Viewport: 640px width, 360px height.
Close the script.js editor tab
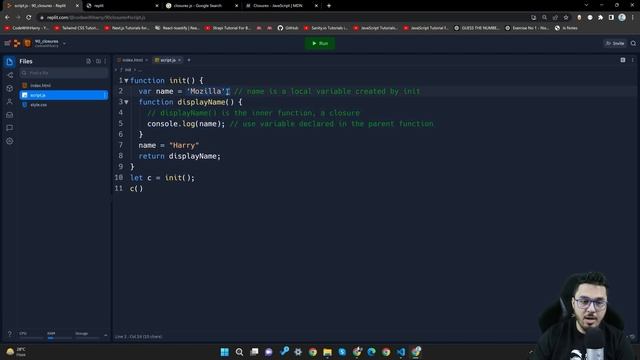[179, 60]
